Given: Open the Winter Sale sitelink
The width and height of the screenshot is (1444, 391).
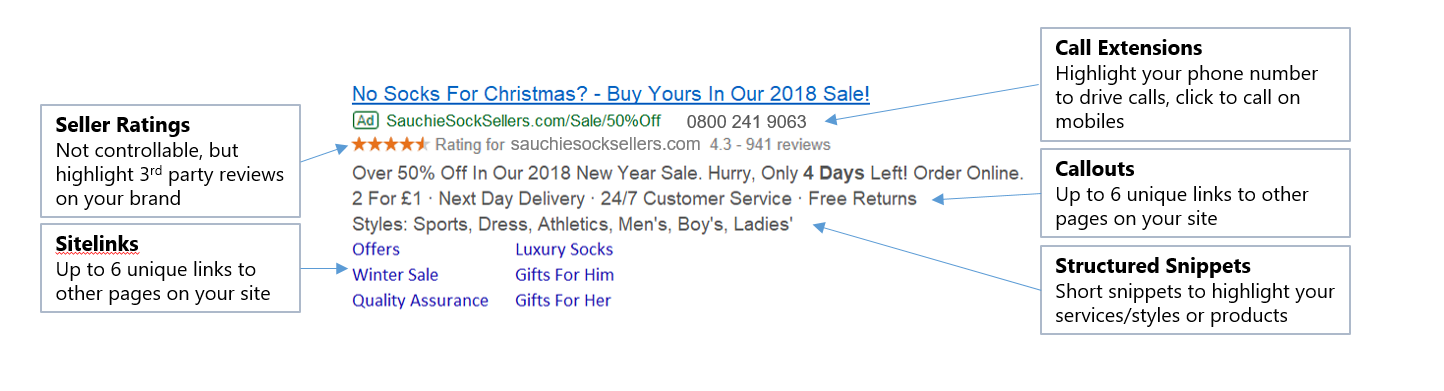Looking at the screenshot, I should pos(395,275).
